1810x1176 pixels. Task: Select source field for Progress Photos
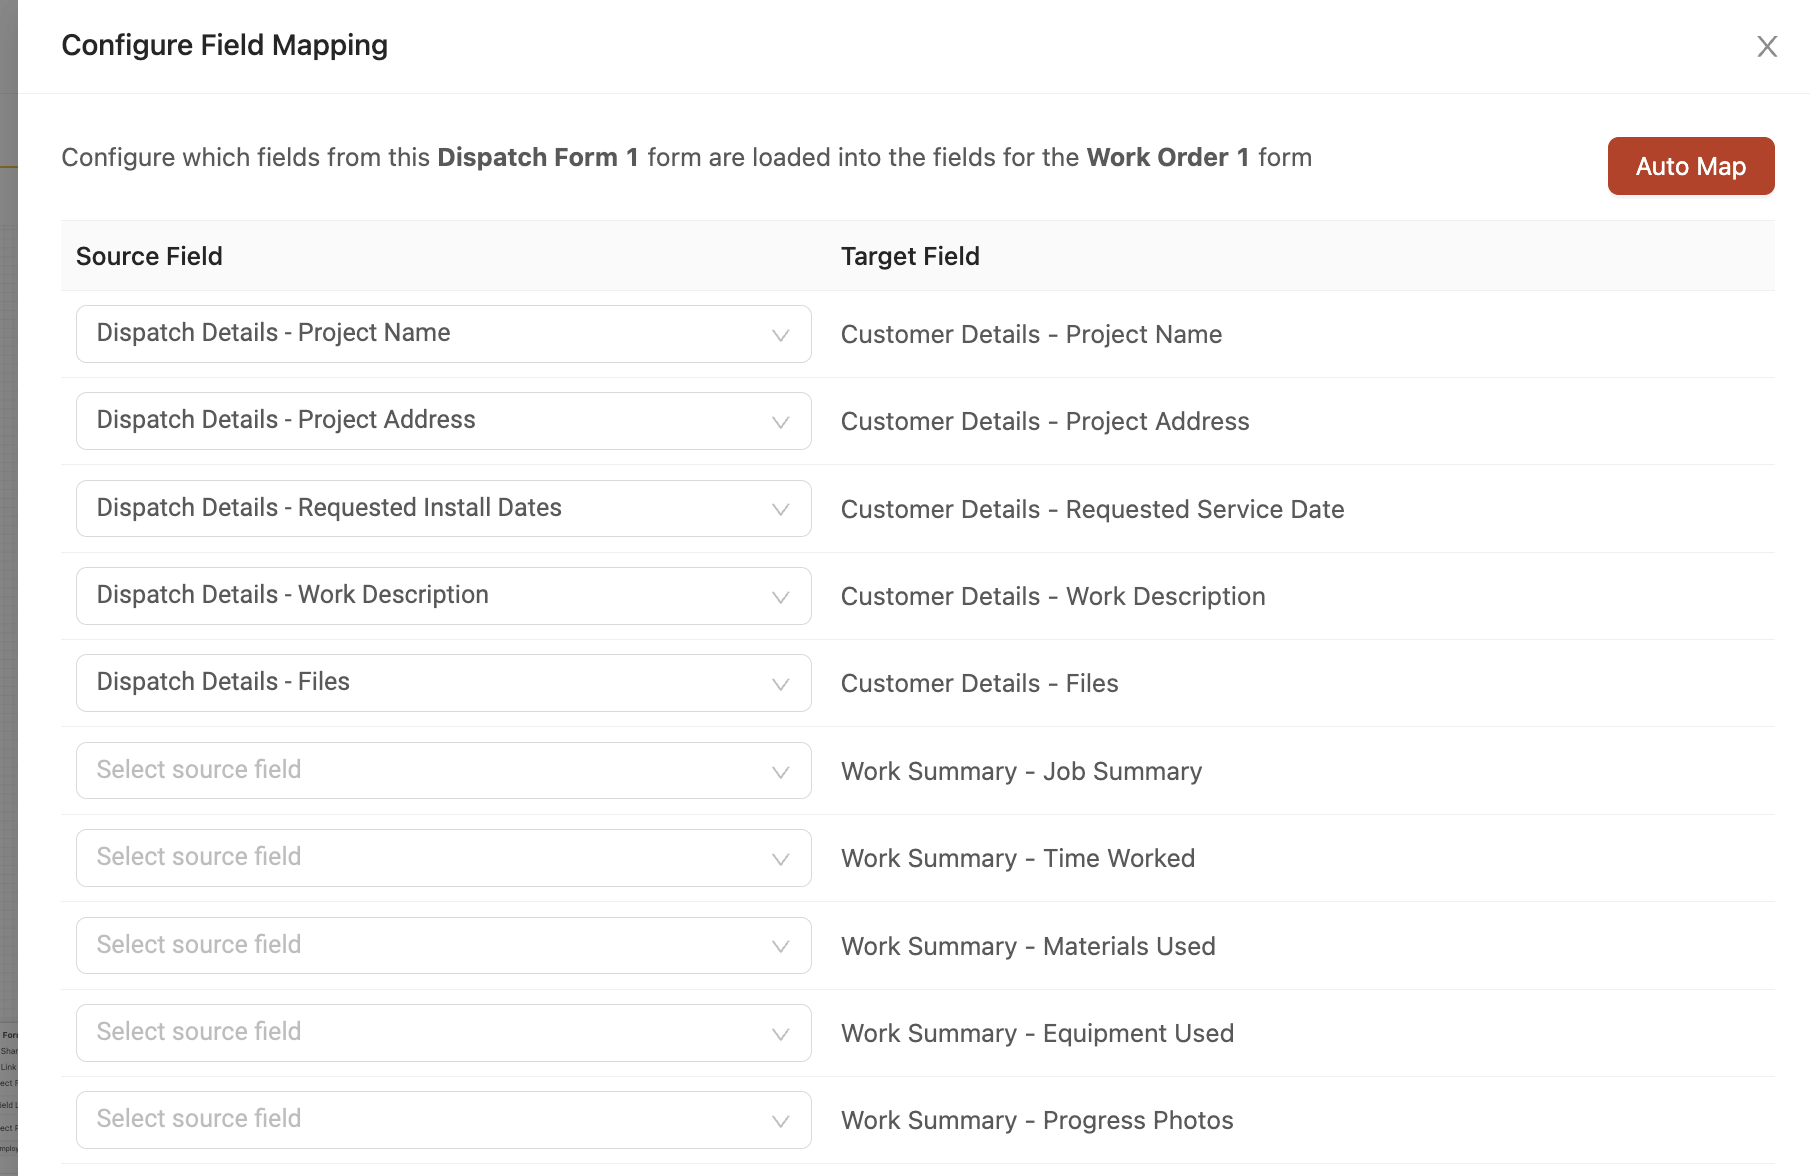point(444,1120)
